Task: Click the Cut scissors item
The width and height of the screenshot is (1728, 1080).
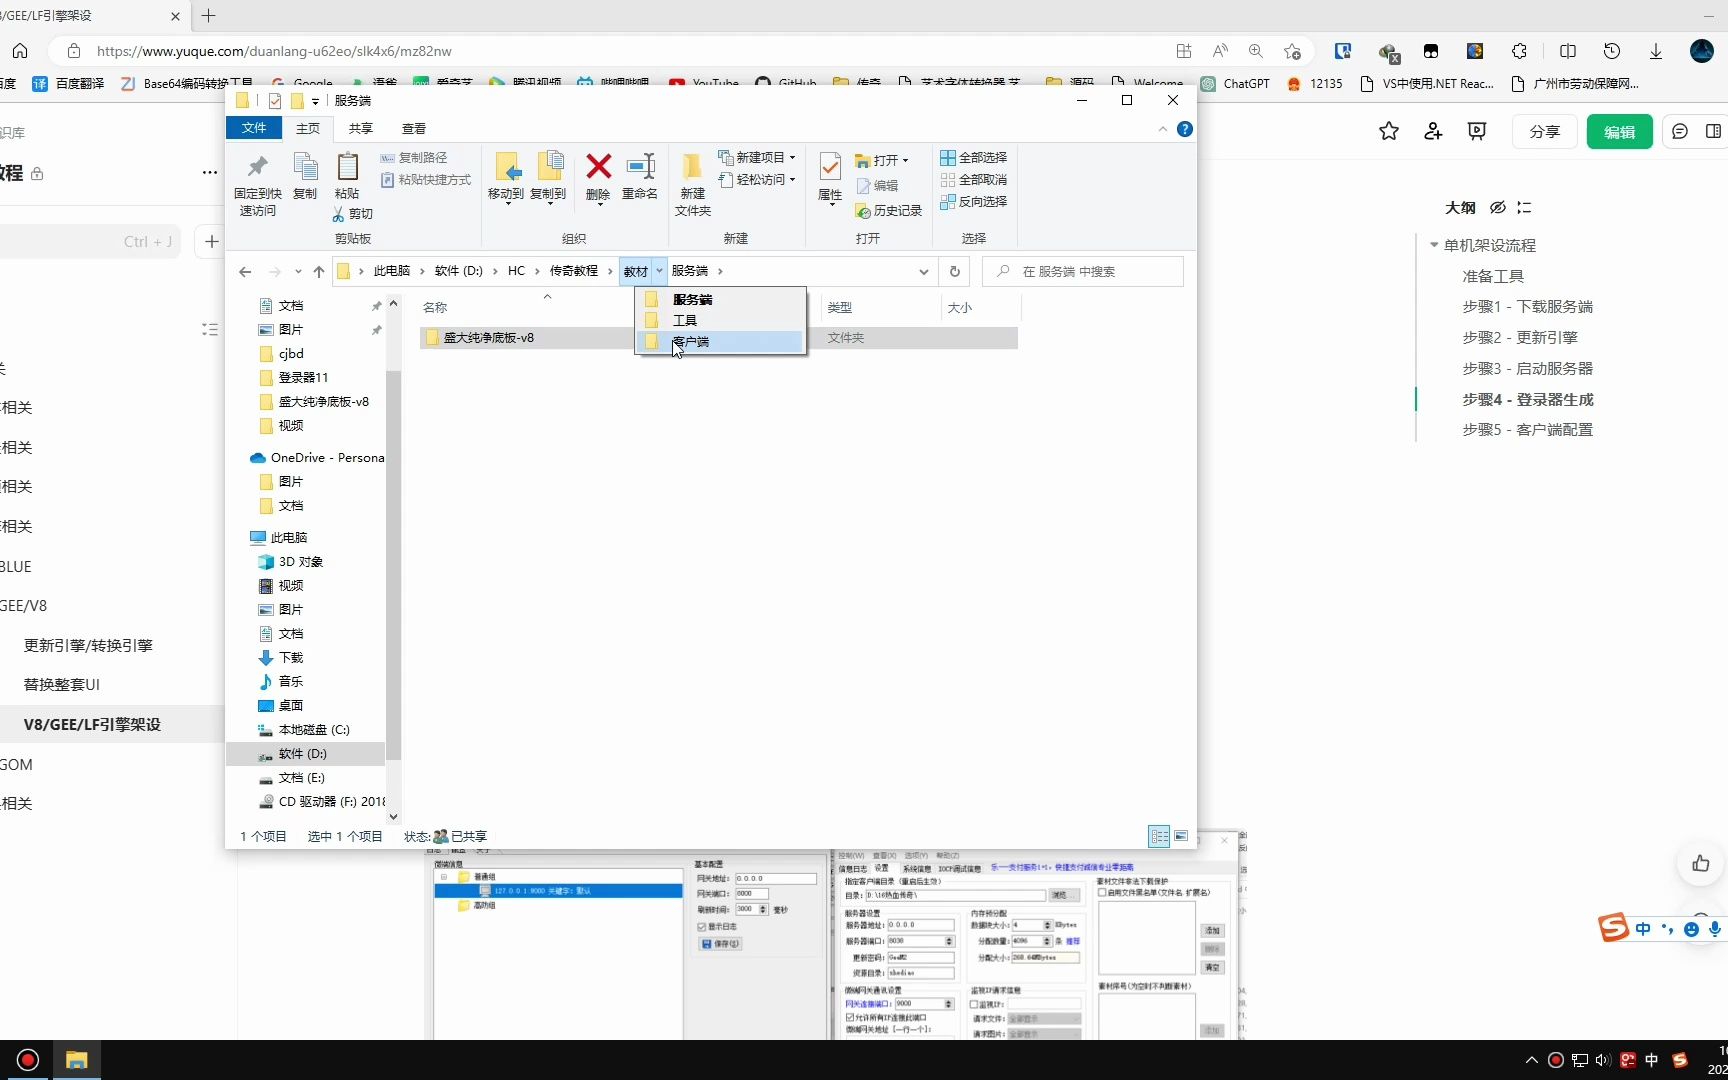Action: pos(353,214)
